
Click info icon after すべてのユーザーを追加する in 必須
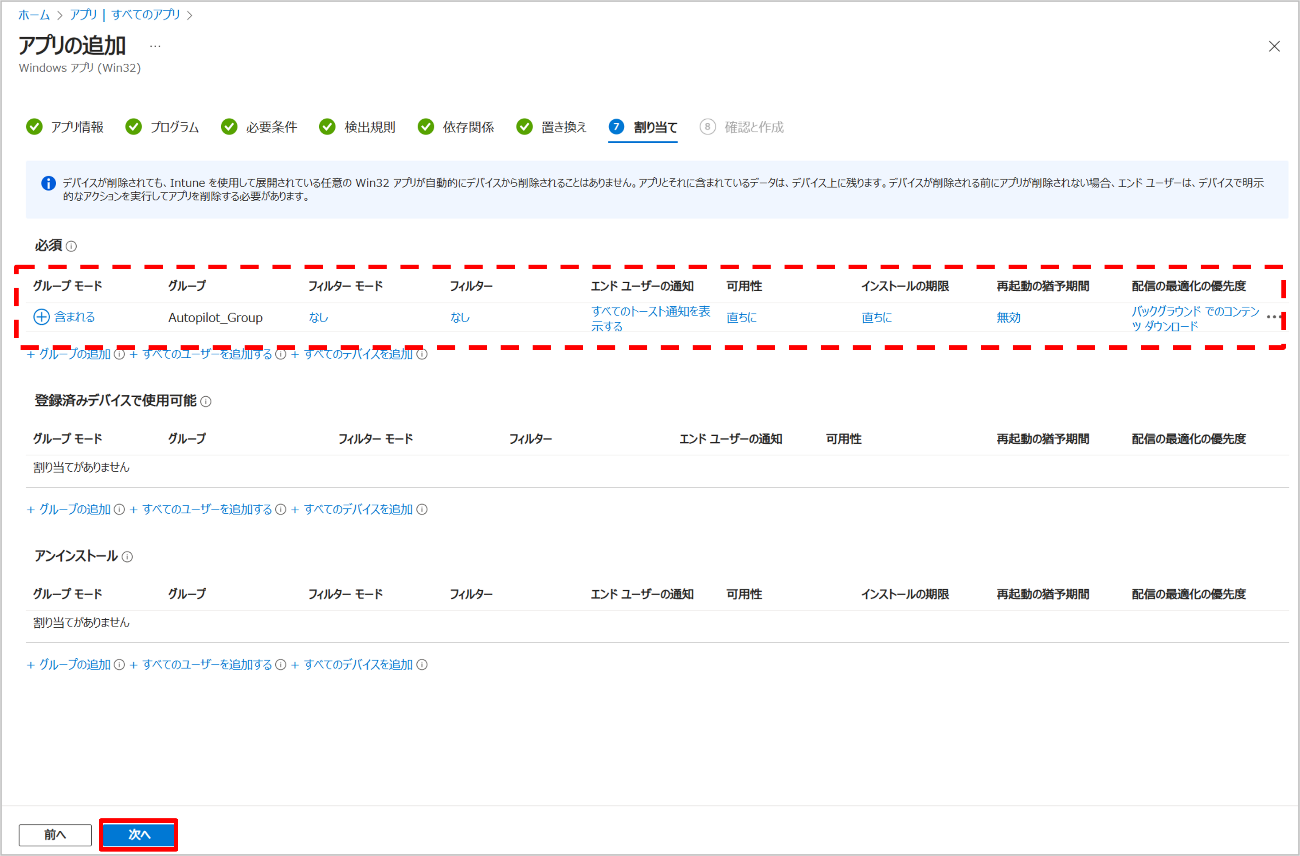coord(281,354)
